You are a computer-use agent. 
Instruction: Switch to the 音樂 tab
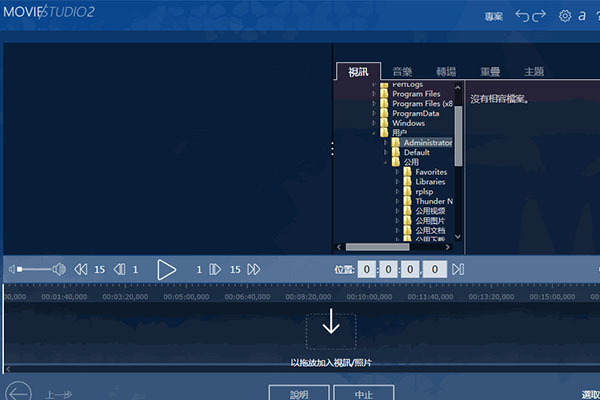click(402, 72)
